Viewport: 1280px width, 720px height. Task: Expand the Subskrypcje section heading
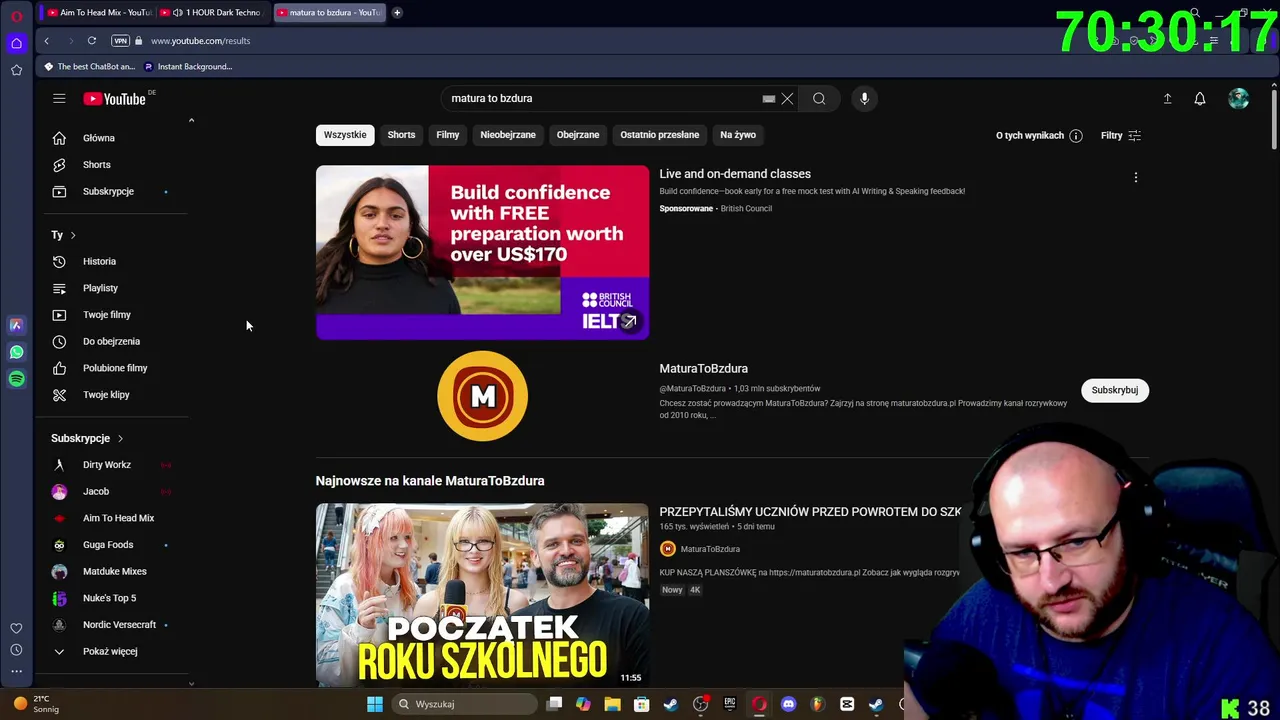pos(87,438)
